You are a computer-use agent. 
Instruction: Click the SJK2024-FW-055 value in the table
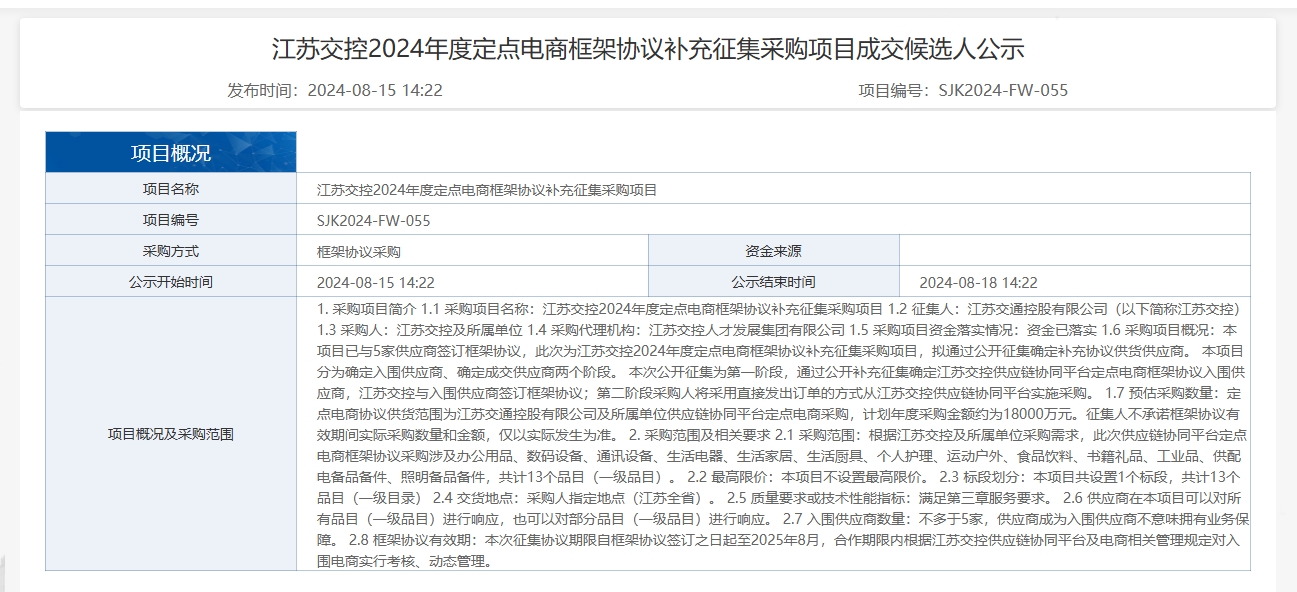pos(373,221)
